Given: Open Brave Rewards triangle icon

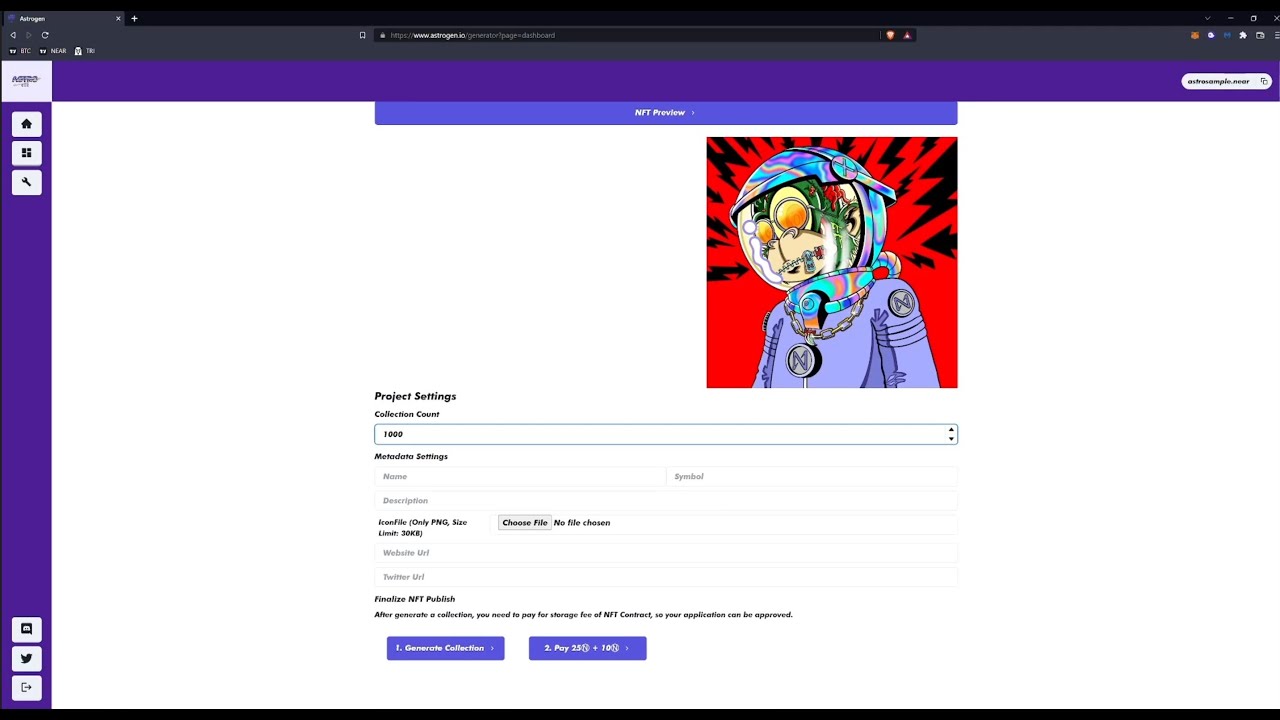Looking at the screenshot, I should pos(907,35).
